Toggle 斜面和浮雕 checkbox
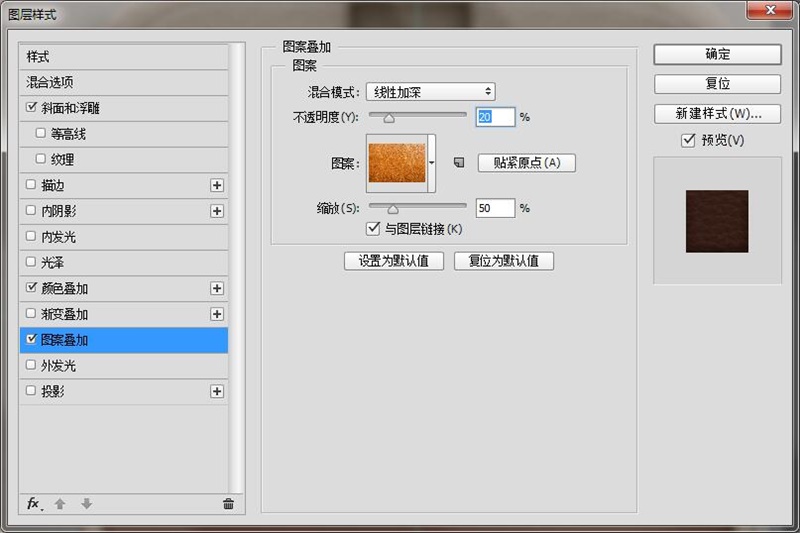The image size is (800, 533). 31,107
